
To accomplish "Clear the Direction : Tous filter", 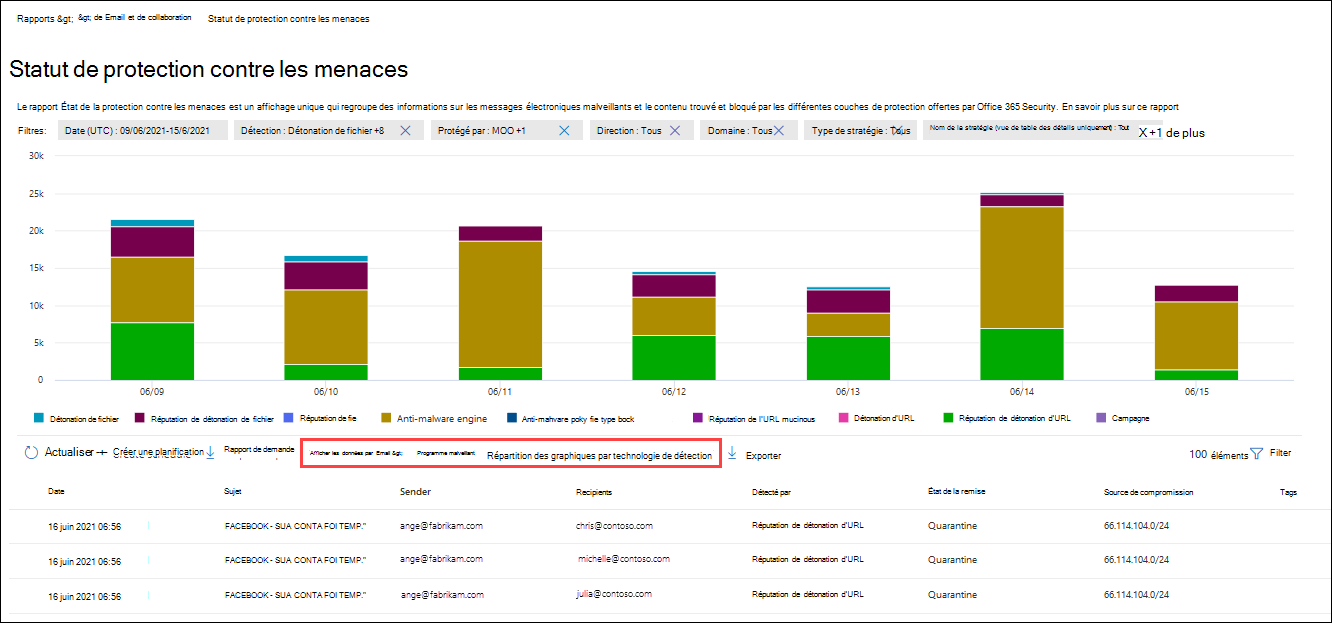I will 675,130.
